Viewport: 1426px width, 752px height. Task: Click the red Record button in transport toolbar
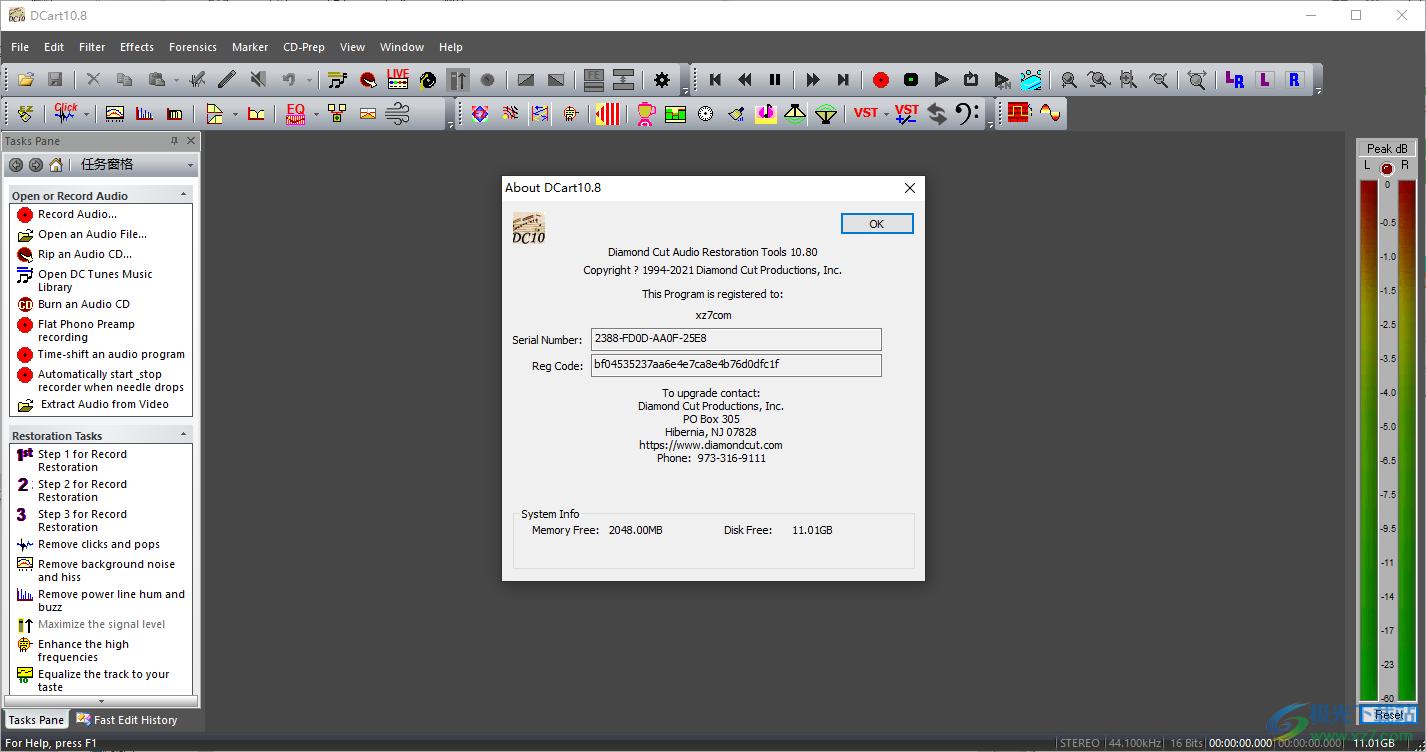click(880, 80)
